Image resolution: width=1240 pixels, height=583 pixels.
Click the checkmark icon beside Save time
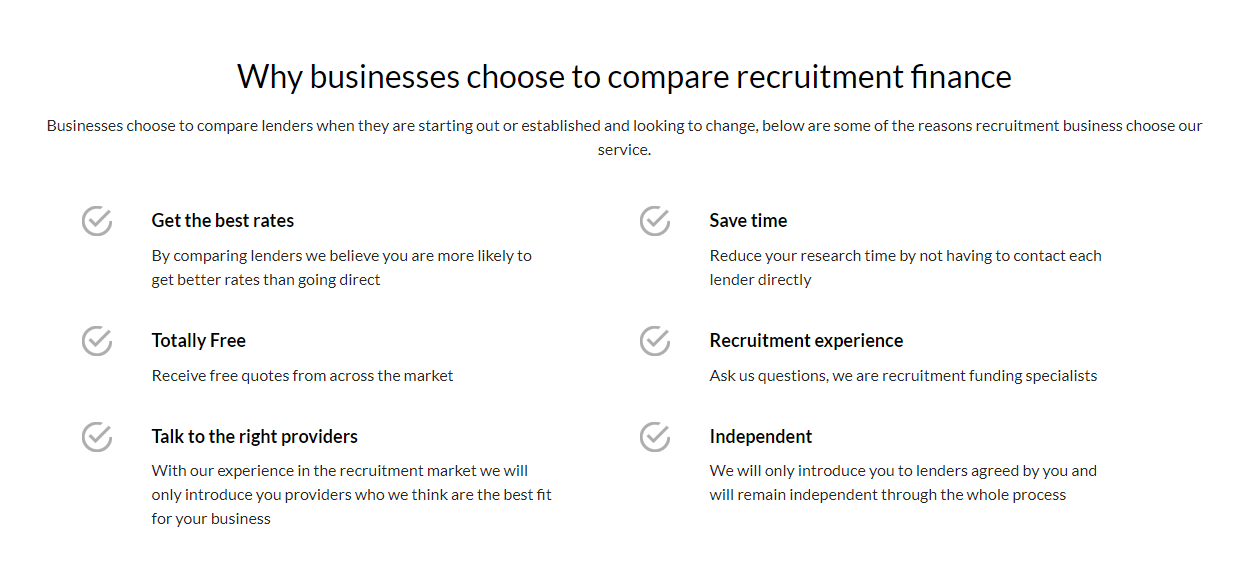click(655, 221)
